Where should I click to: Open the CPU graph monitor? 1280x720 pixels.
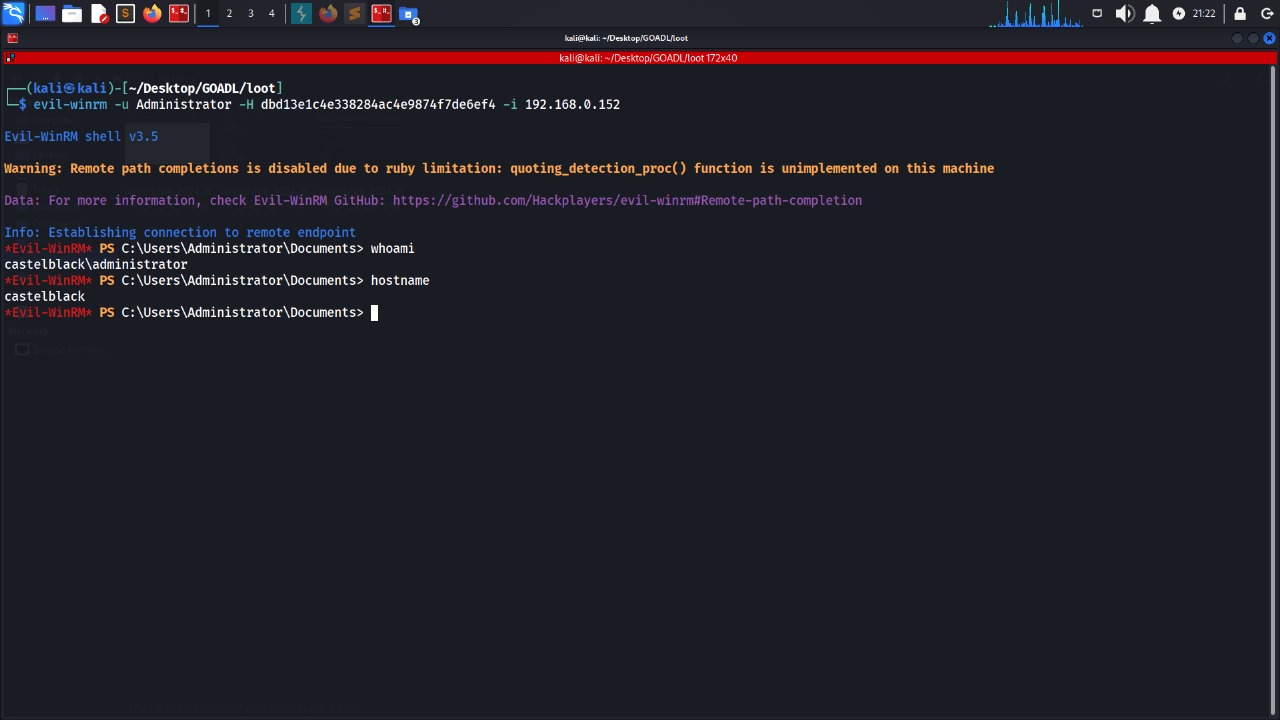(x=1036, y=13)
